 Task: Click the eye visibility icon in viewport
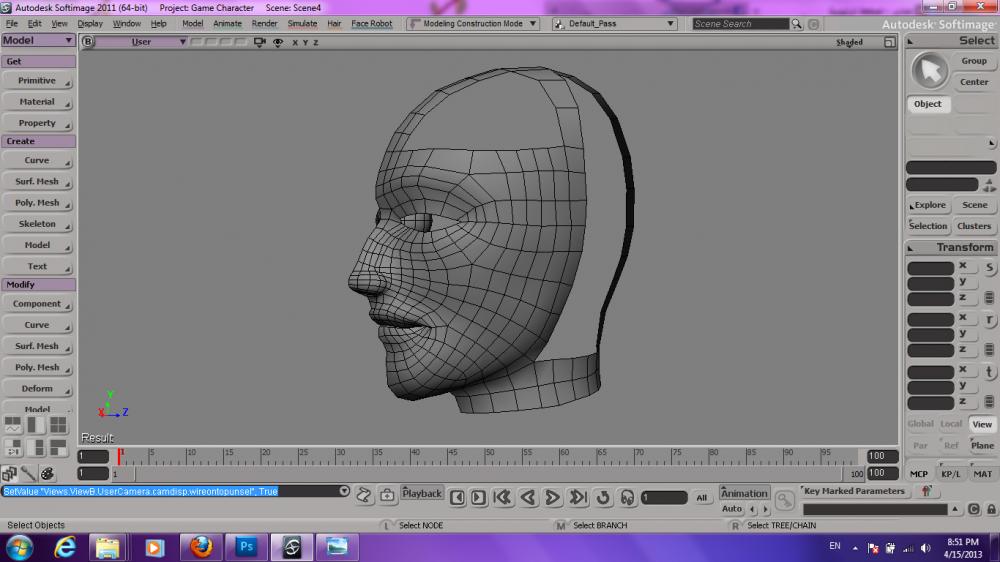(x=277, y=42)
